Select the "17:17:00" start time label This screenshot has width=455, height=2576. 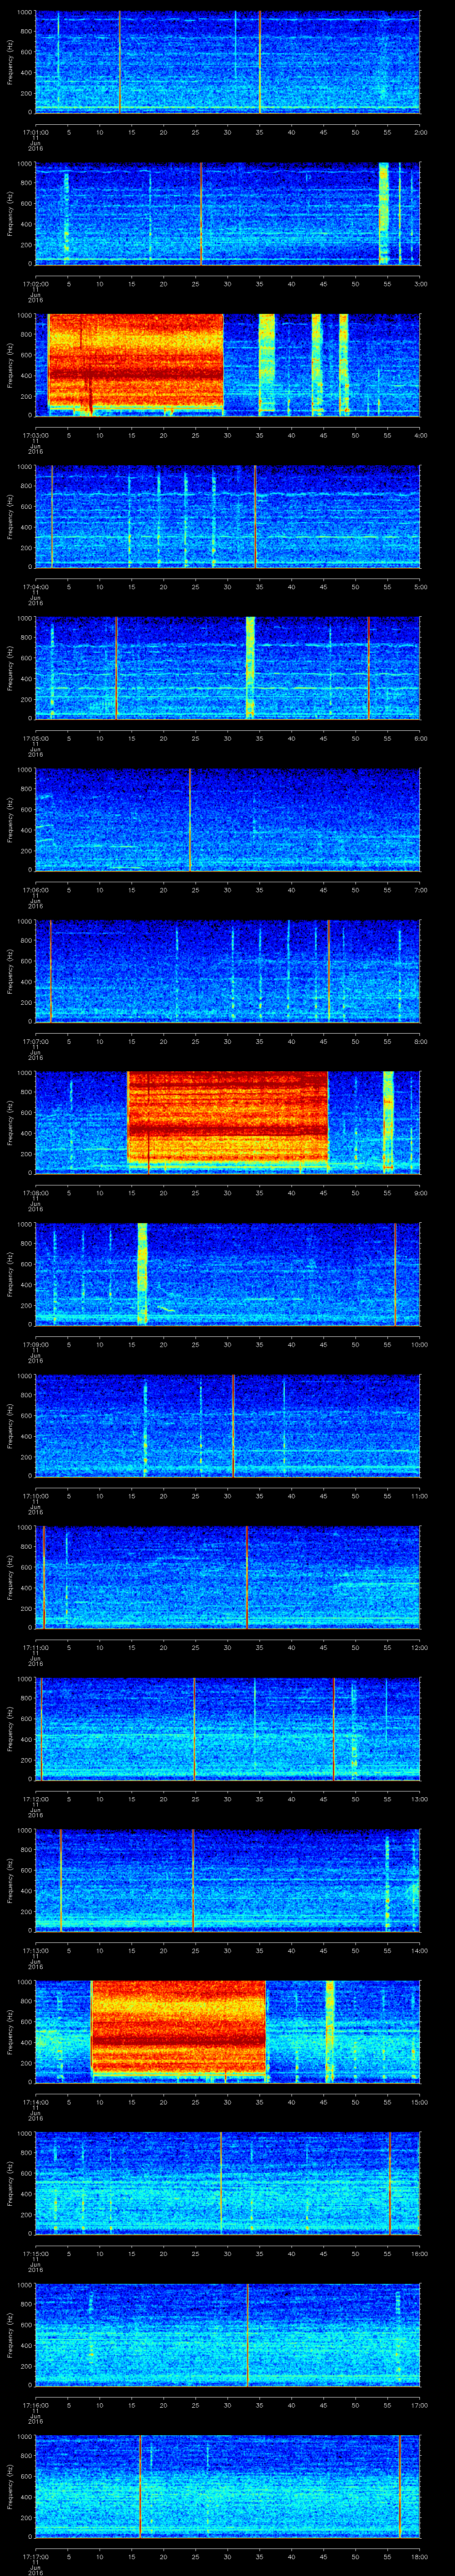(x=35, y=2556)
